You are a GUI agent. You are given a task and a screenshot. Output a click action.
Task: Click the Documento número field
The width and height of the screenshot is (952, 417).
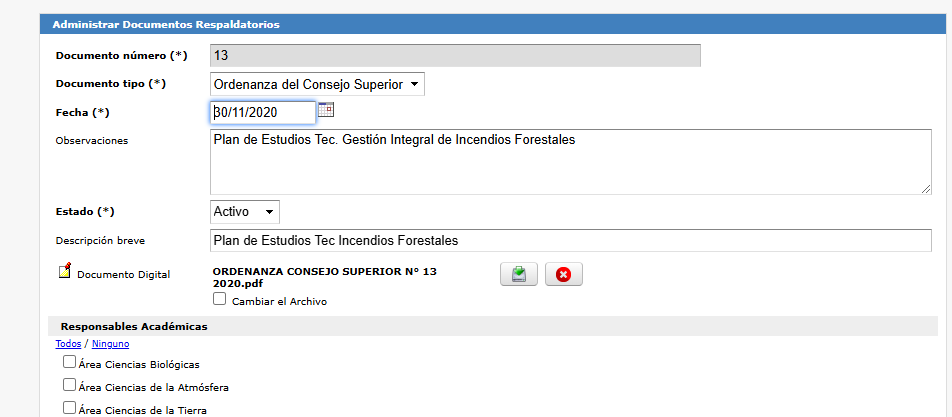coord(455,56)
